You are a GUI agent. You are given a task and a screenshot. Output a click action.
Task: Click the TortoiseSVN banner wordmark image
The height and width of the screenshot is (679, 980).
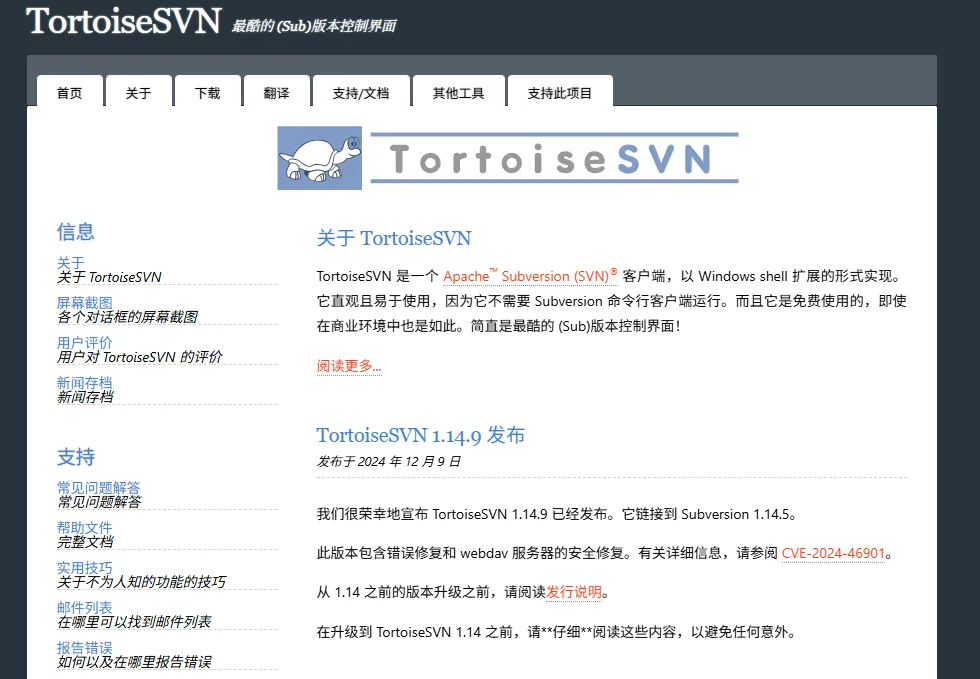(554, 158)
